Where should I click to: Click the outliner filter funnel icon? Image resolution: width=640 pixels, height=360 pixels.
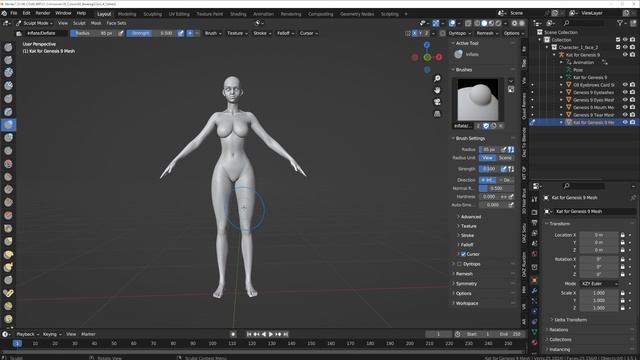tap(620, 23)
